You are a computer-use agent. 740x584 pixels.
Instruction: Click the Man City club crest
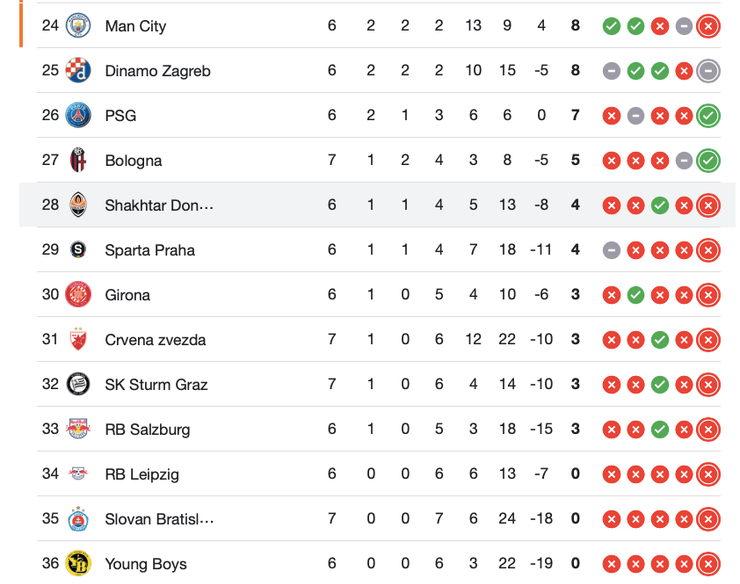[x=78, y=26]
